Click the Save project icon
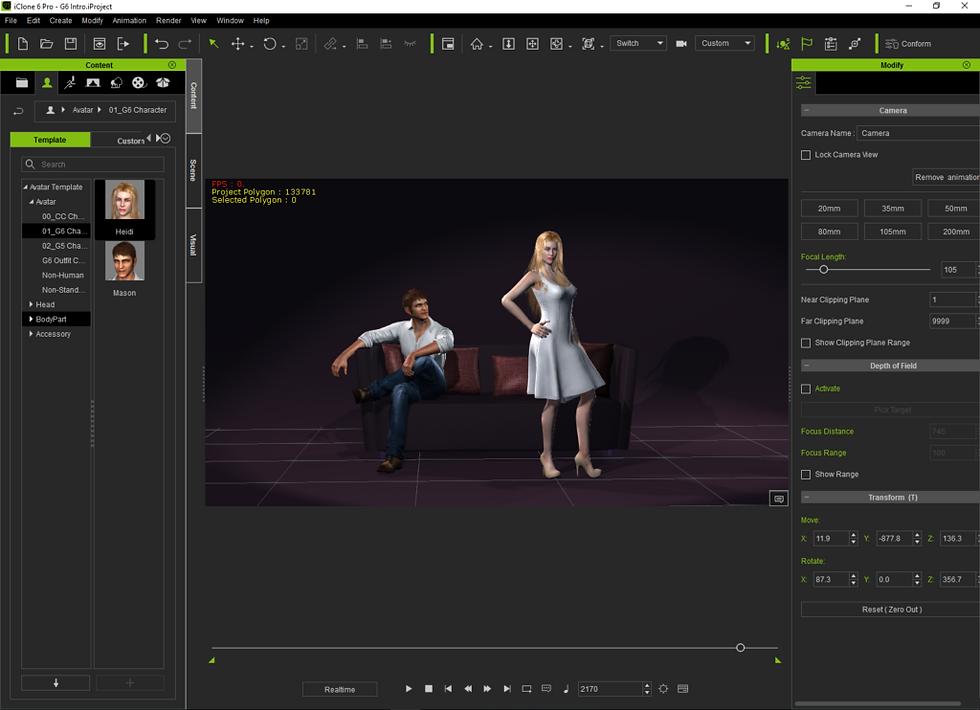 [70, 44]
